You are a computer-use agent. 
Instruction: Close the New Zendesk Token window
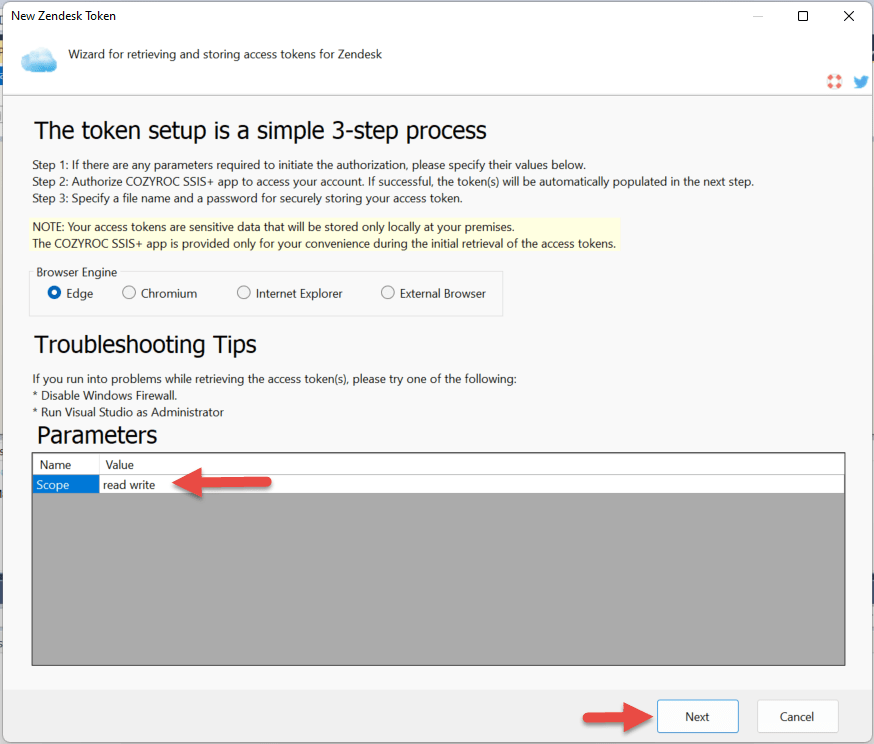[x=848, y=16]
